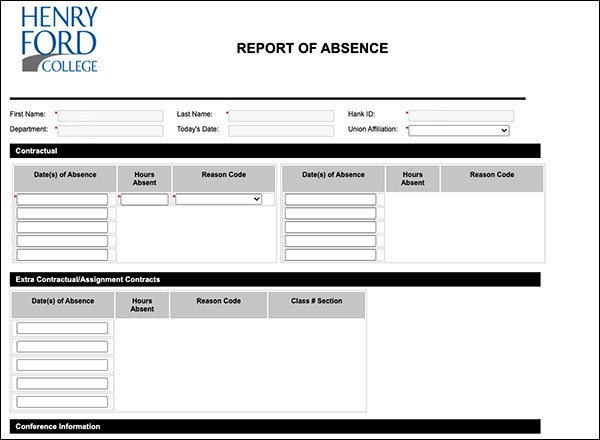600x440 pixels.
Task: Focus second date field under Extra Contractual
Action: point(62,346)
